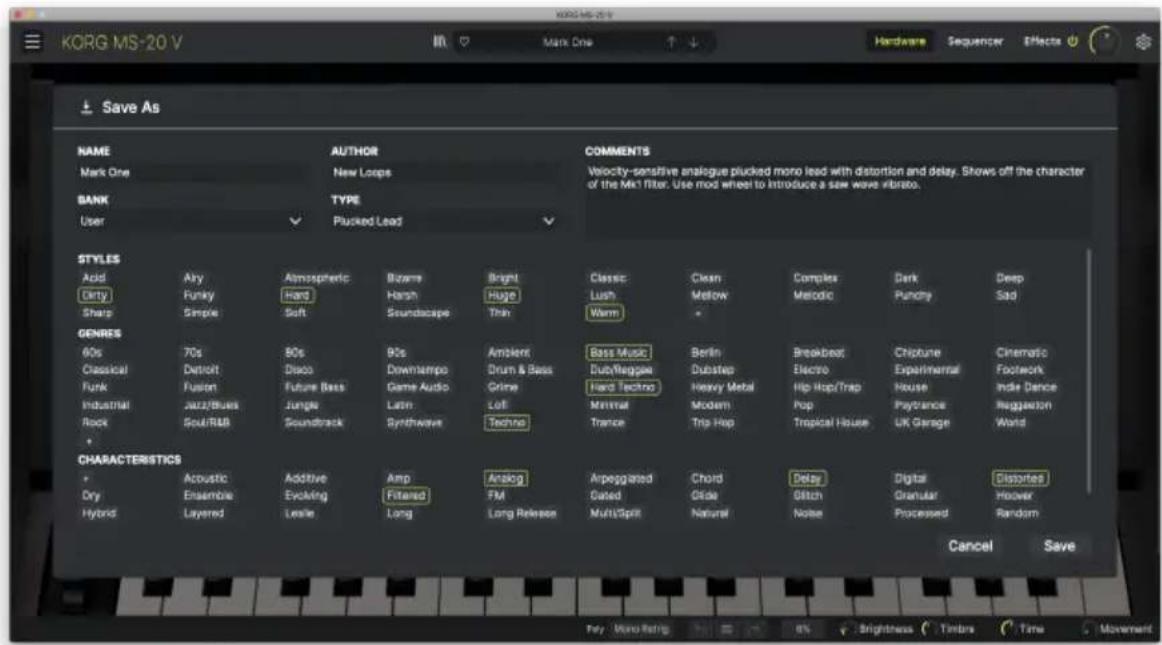Enable the Arpeggiated characteristic tag
Viewport: 1162px width, 645px height.
621,479
